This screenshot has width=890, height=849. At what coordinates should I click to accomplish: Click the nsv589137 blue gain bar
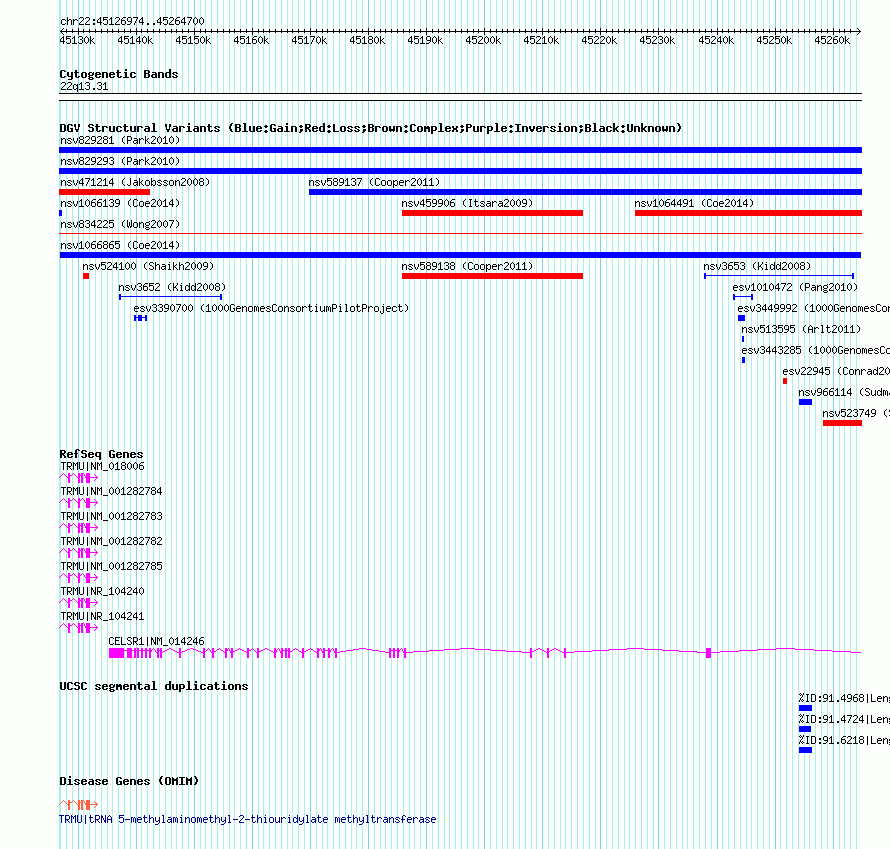(585, 192)
